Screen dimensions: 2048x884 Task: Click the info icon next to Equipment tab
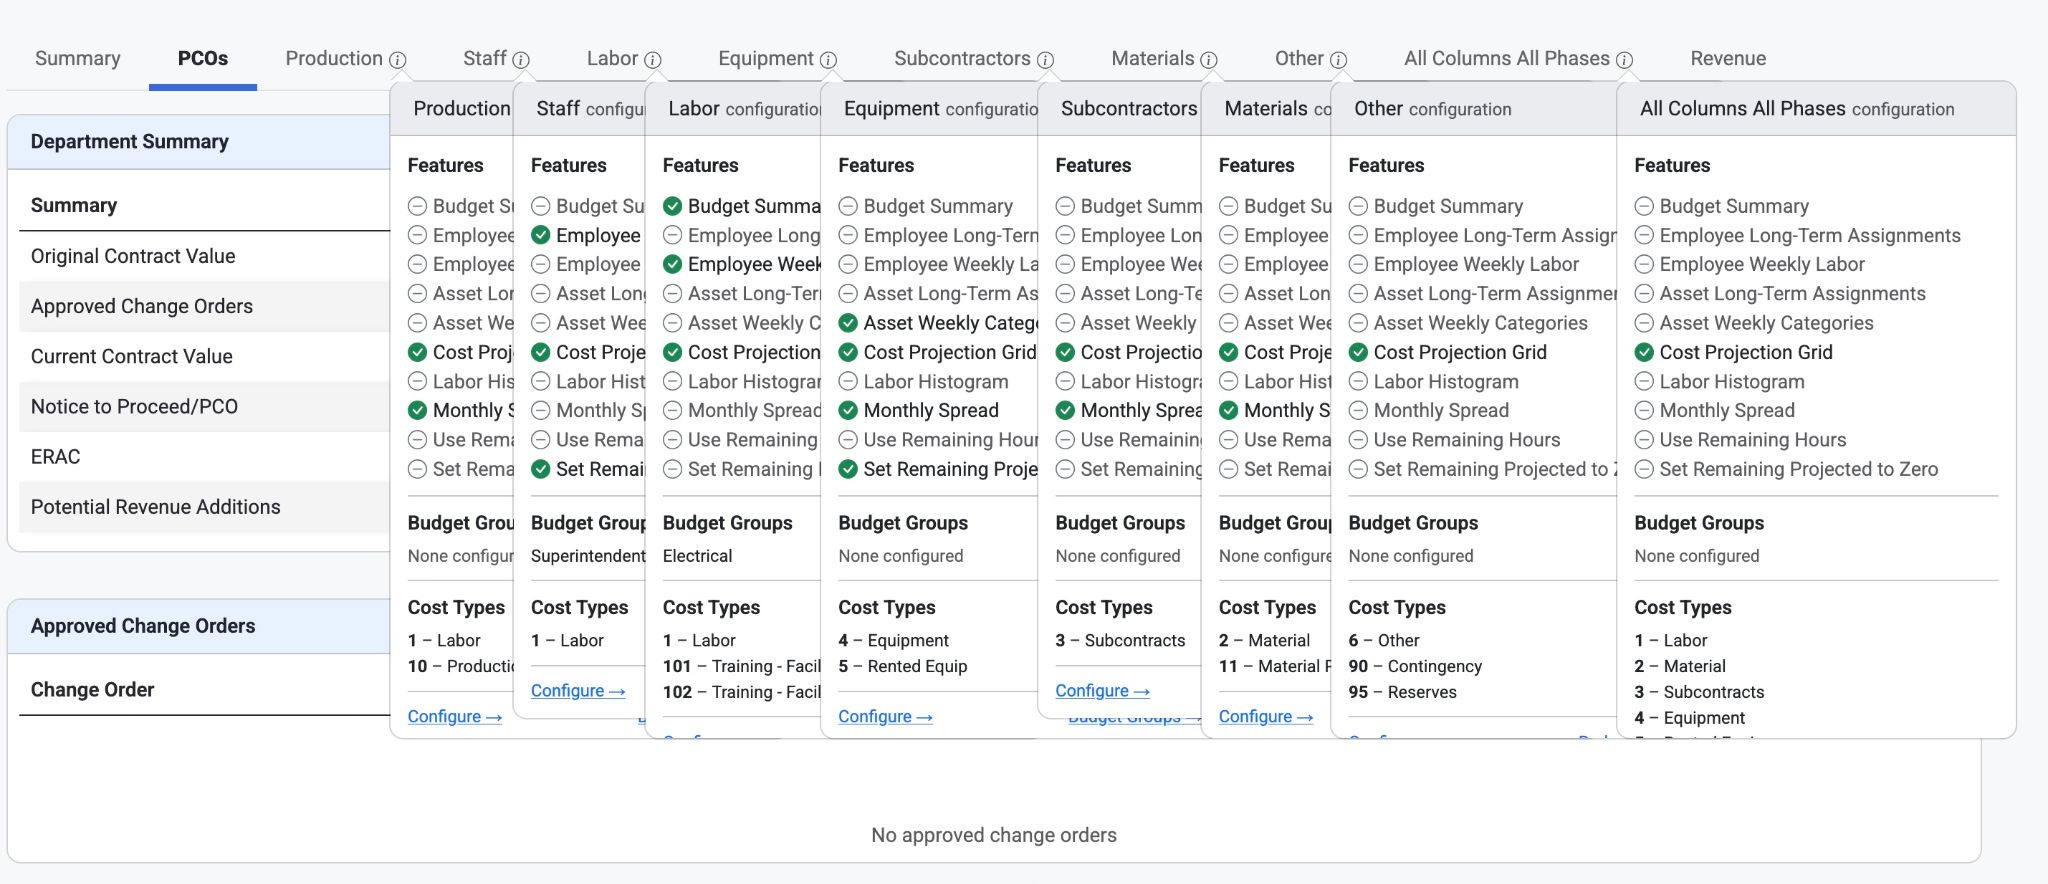point(828,60)
